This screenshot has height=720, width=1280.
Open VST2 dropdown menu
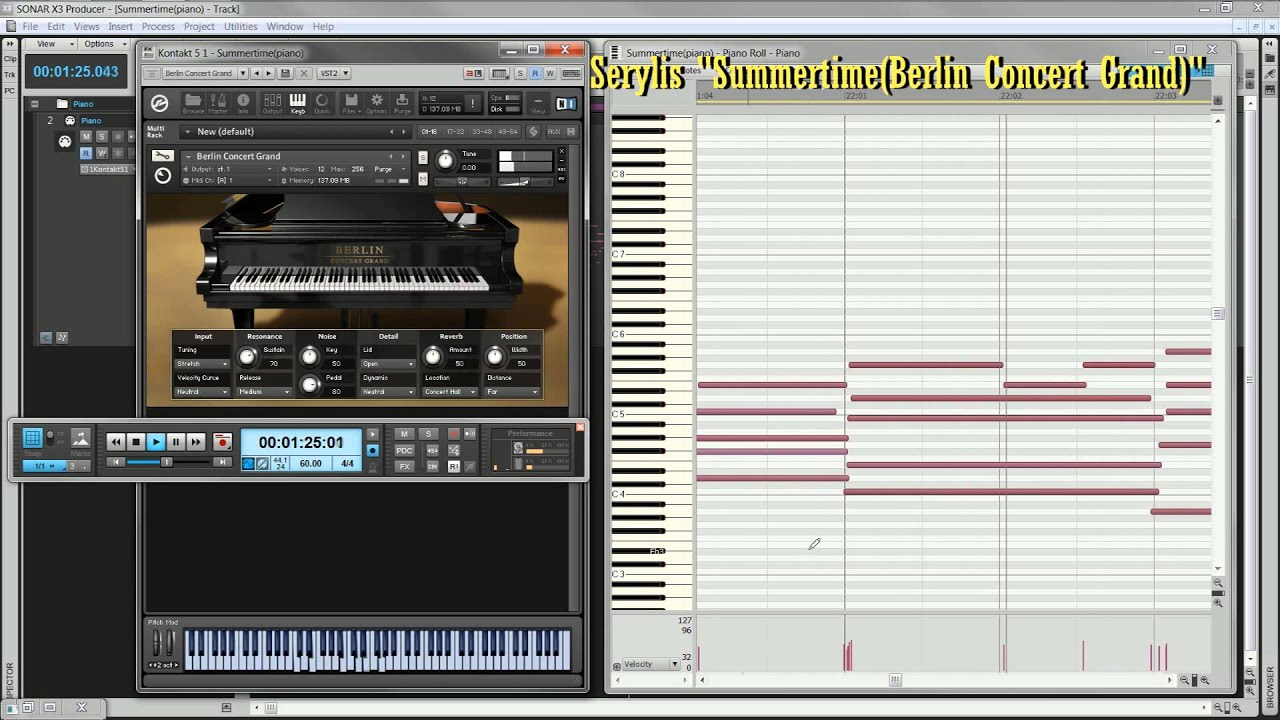[333, 73]
